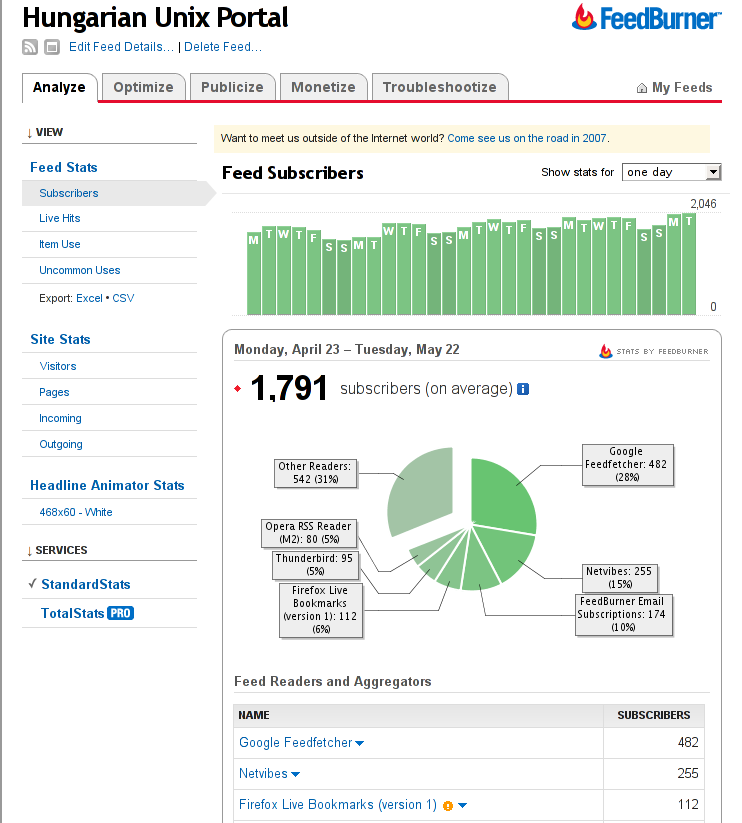
Task: Click Delete Feed link
Action: tap(223, 47)
